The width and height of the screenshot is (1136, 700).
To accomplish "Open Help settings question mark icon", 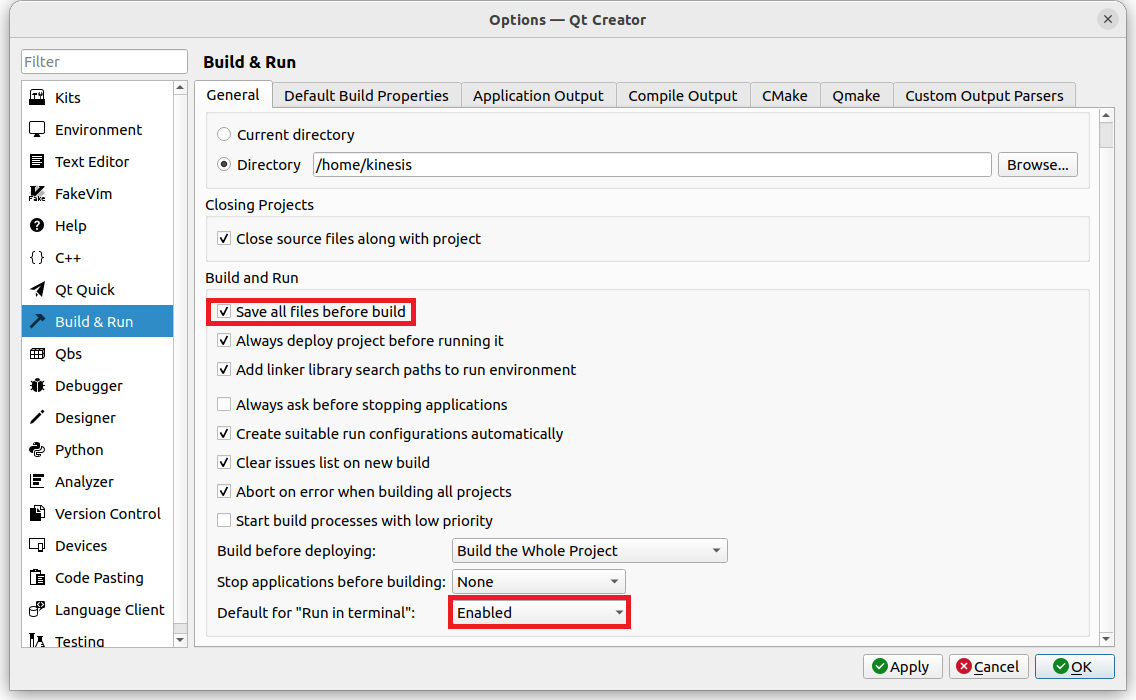I will point(37,225).
